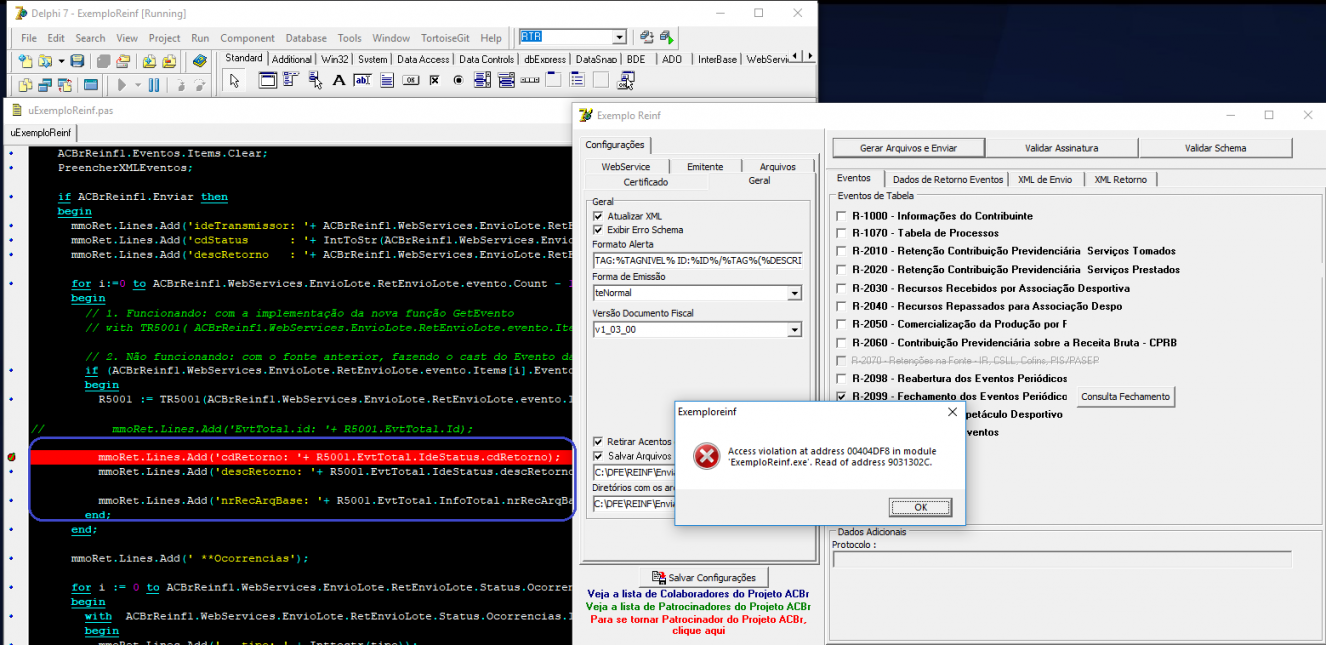The width and height of the screenshot is (1326, 645).
Task: Uncheck R-2099 Fechamento dos Eventos Periódicos
Action: point(841,397)
